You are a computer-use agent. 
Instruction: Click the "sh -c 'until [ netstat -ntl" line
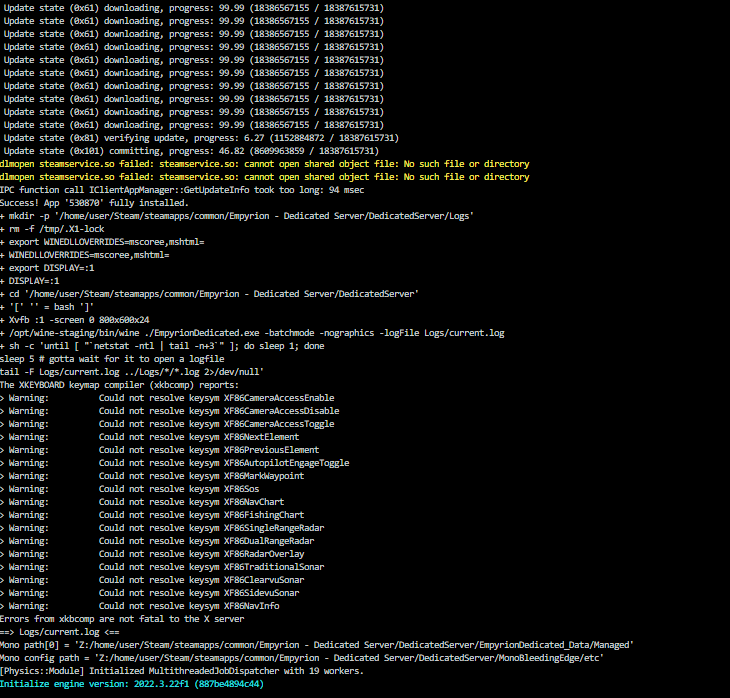pos(162,346)
